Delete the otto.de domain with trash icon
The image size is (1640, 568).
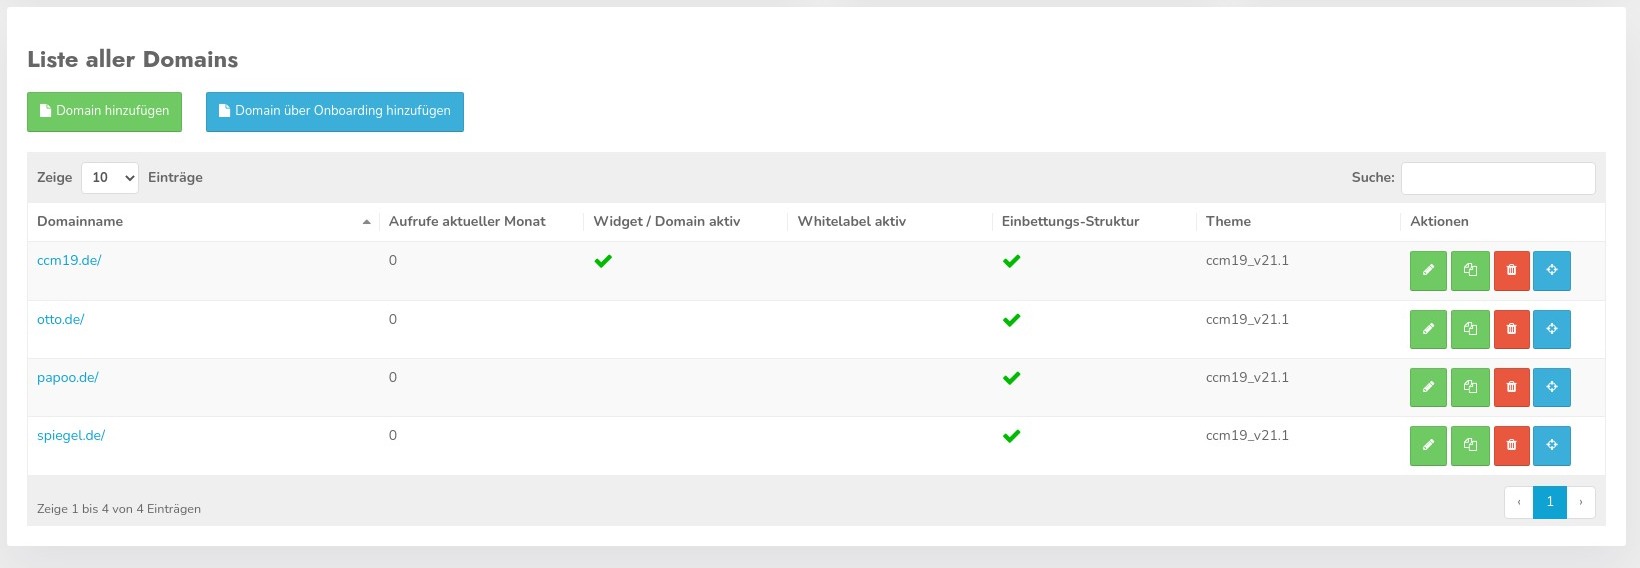coord(1511,329)
